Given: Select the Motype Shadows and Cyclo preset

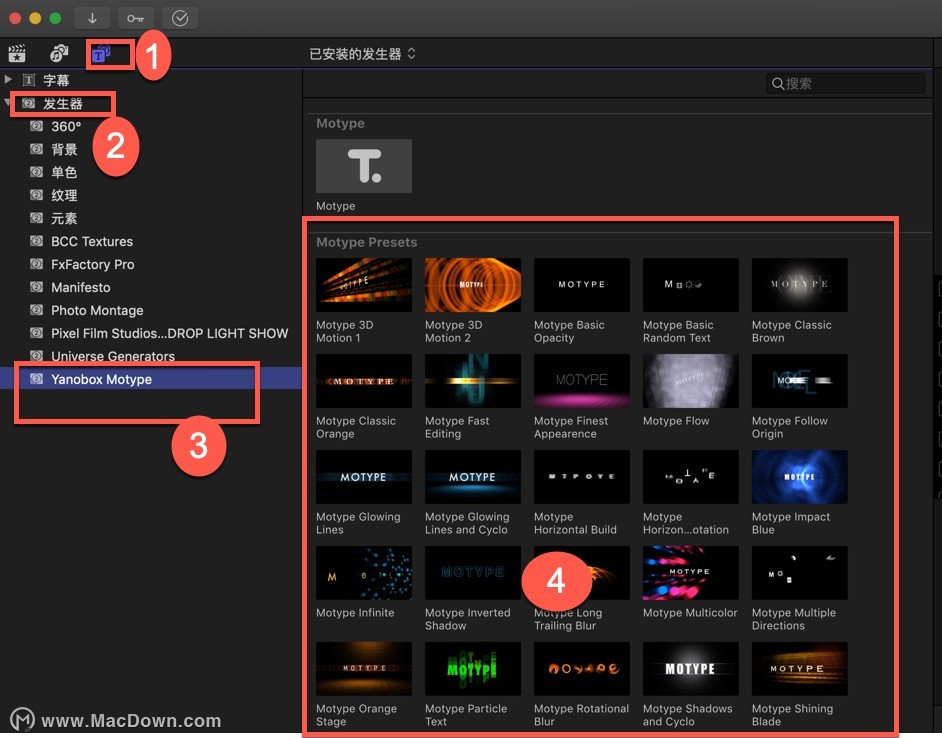Looking at the screenshot, I should [x=691, y=669].
